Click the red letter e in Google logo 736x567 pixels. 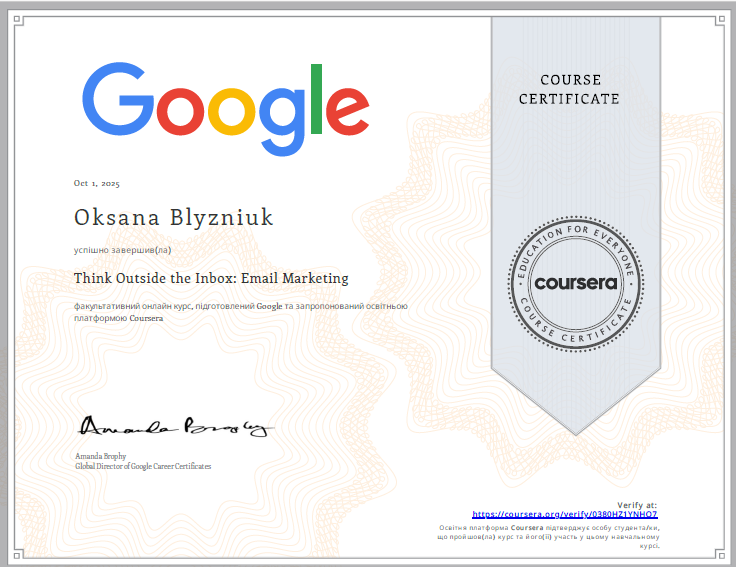coord(349,107)
